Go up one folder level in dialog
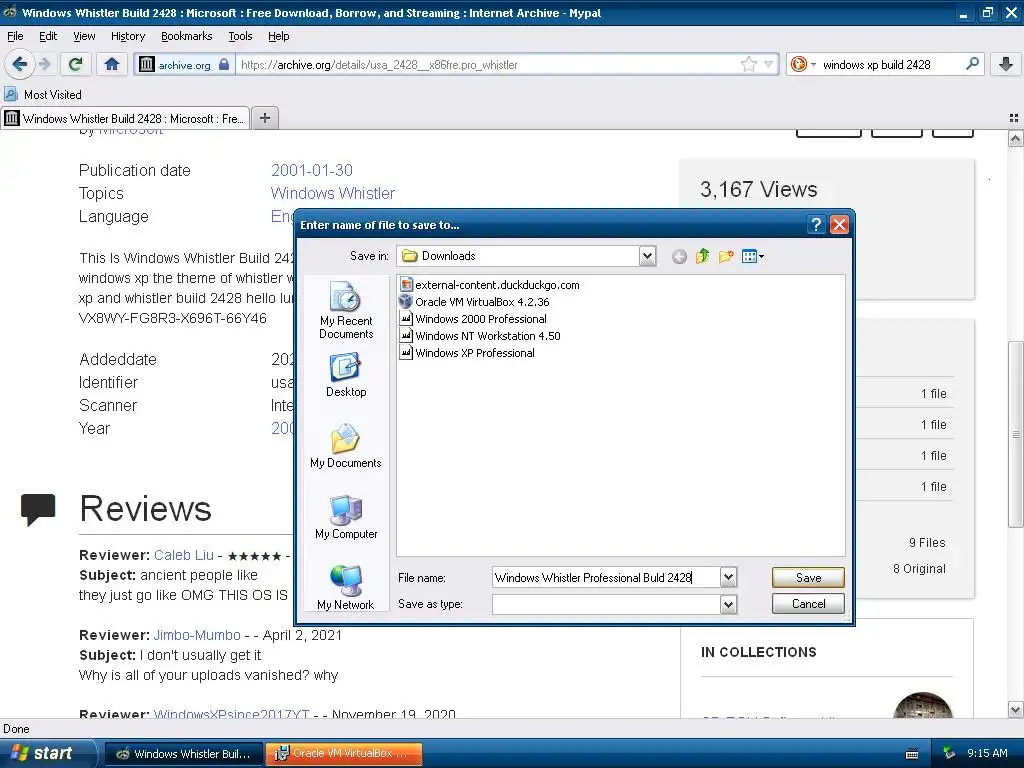This screenshot has width=1024, height=768. (703, 256)
